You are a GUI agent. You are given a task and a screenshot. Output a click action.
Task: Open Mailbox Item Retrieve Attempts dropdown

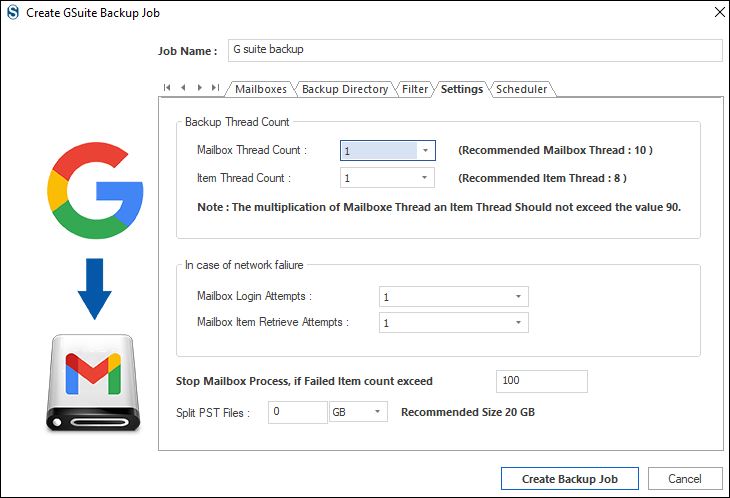tap(518, 323)
